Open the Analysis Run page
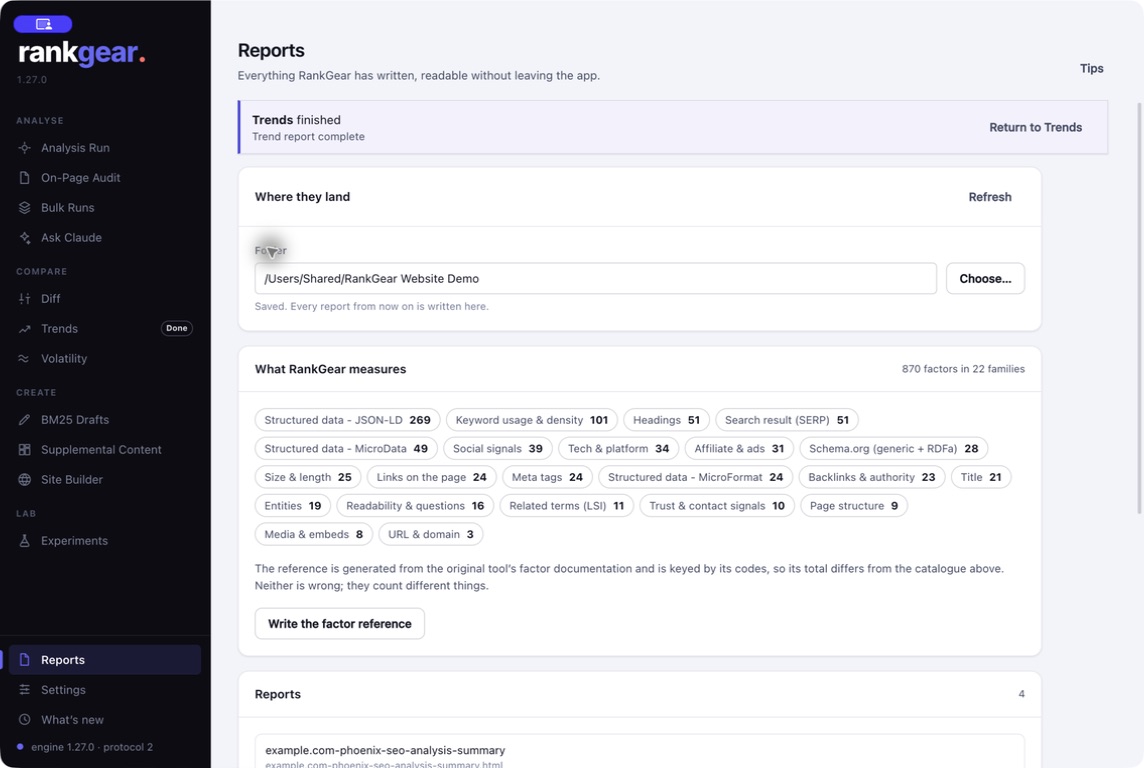 [105, 147]
